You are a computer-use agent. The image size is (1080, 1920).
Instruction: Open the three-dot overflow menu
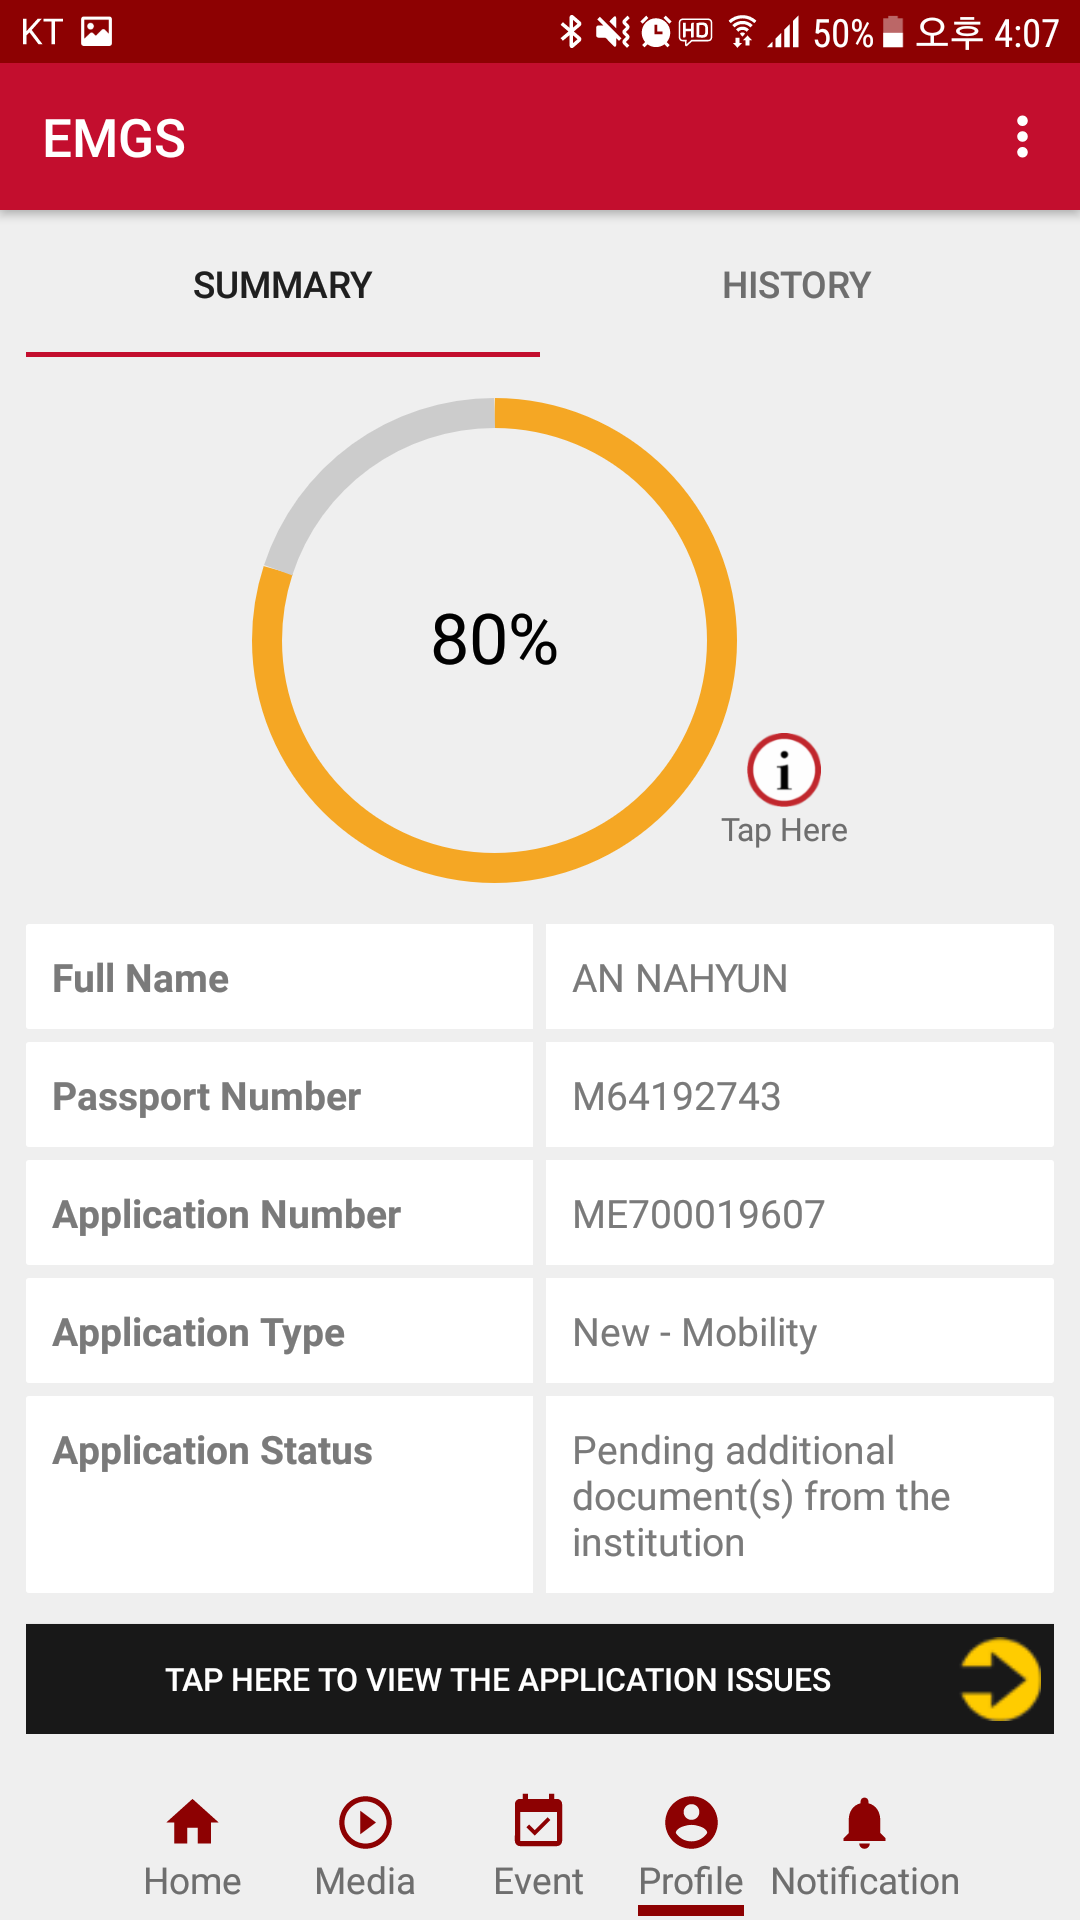pyautogui.click(x=1022, y=137)
